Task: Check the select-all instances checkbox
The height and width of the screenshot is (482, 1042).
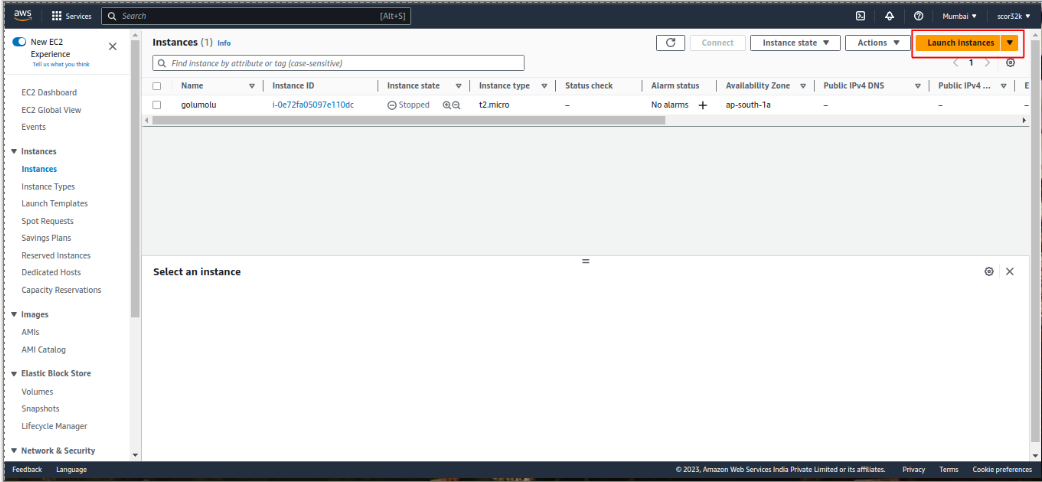Action: (157, 86)
